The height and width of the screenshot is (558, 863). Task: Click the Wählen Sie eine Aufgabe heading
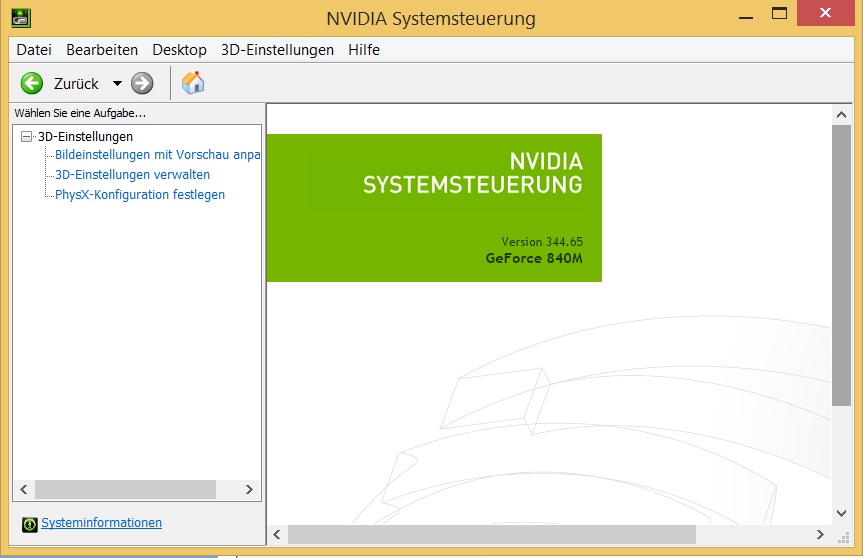click(x=80, y=113)
